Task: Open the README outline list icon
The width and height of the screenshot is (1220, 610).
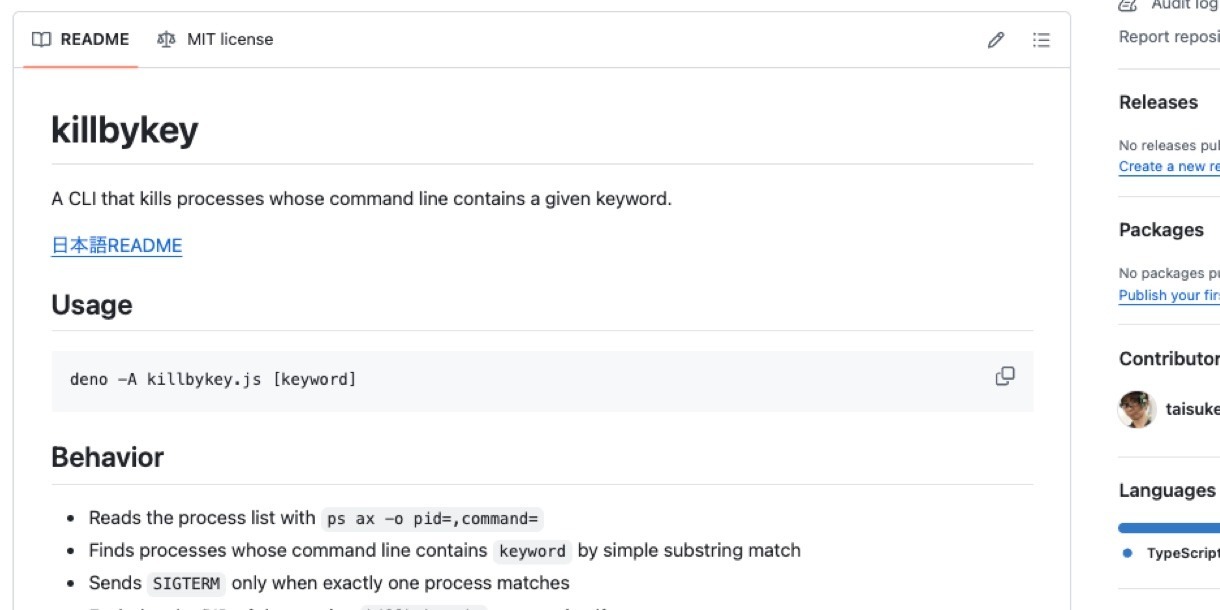Action: click(1041, 40)
